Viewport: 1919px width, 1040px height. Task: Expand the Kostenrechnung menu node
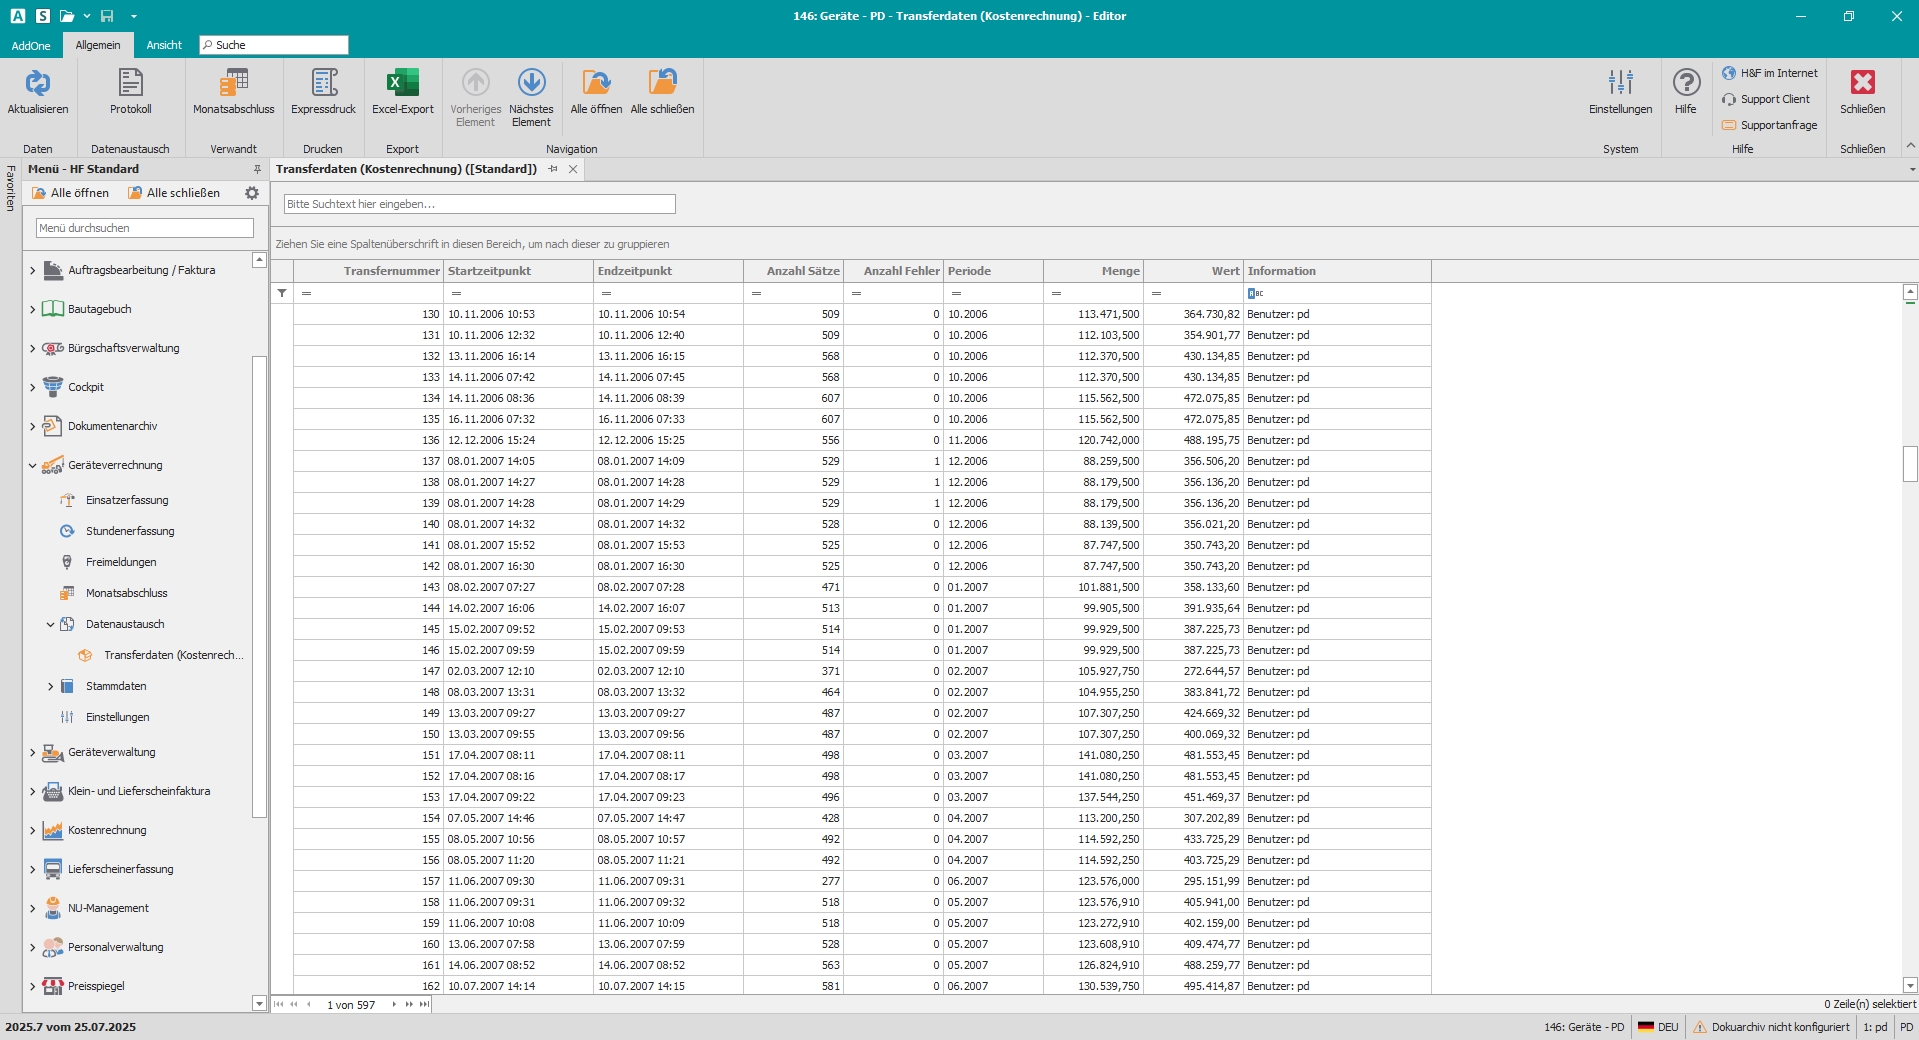point(33,830)
